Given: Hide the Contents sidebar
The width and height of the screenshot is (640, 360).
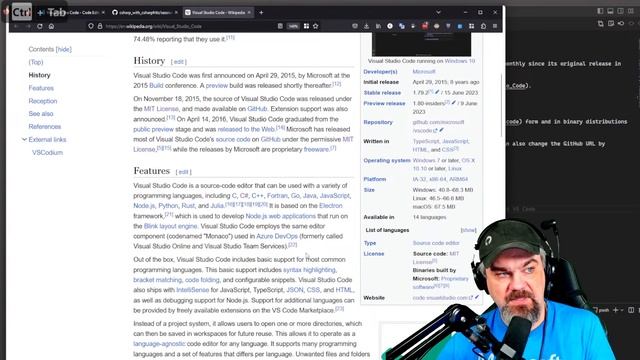Looking at the screenshot, I should tap(64, 49).
